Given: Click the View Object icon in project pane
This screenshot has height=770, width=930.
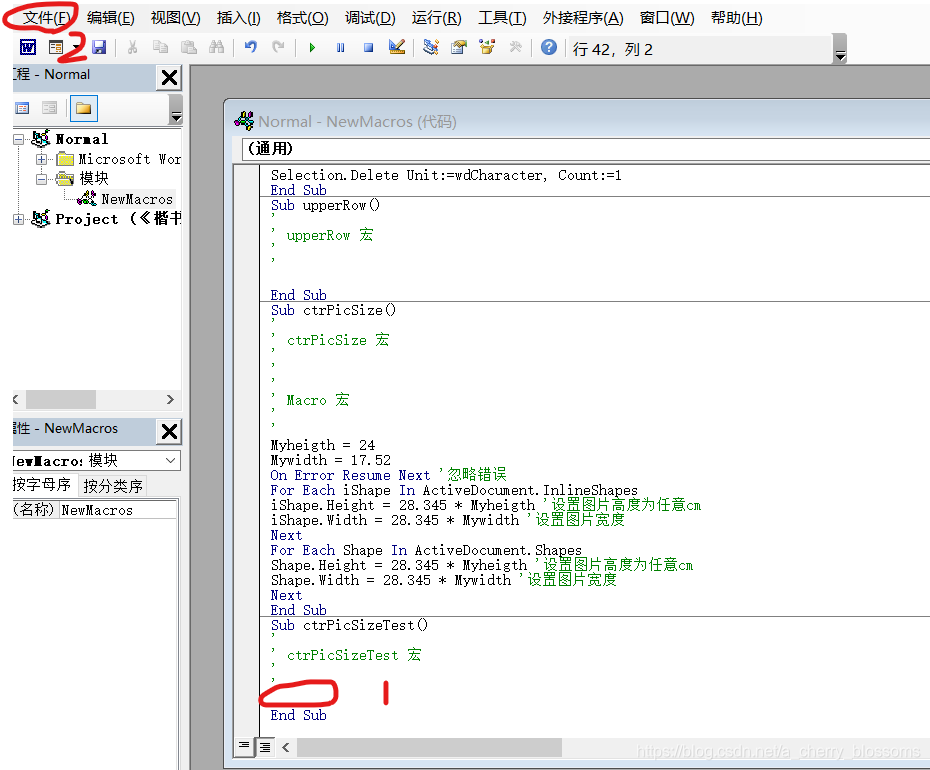Looking at the screenshot, I should click(x=49, y=108).
